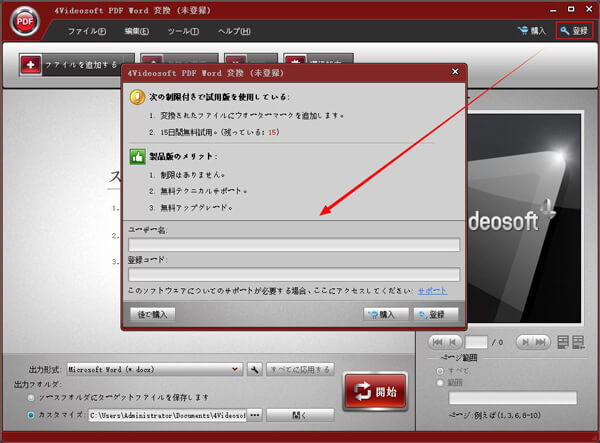Select the カスタマイズ radio button
The image size is (600, 443).
[31, 415]
